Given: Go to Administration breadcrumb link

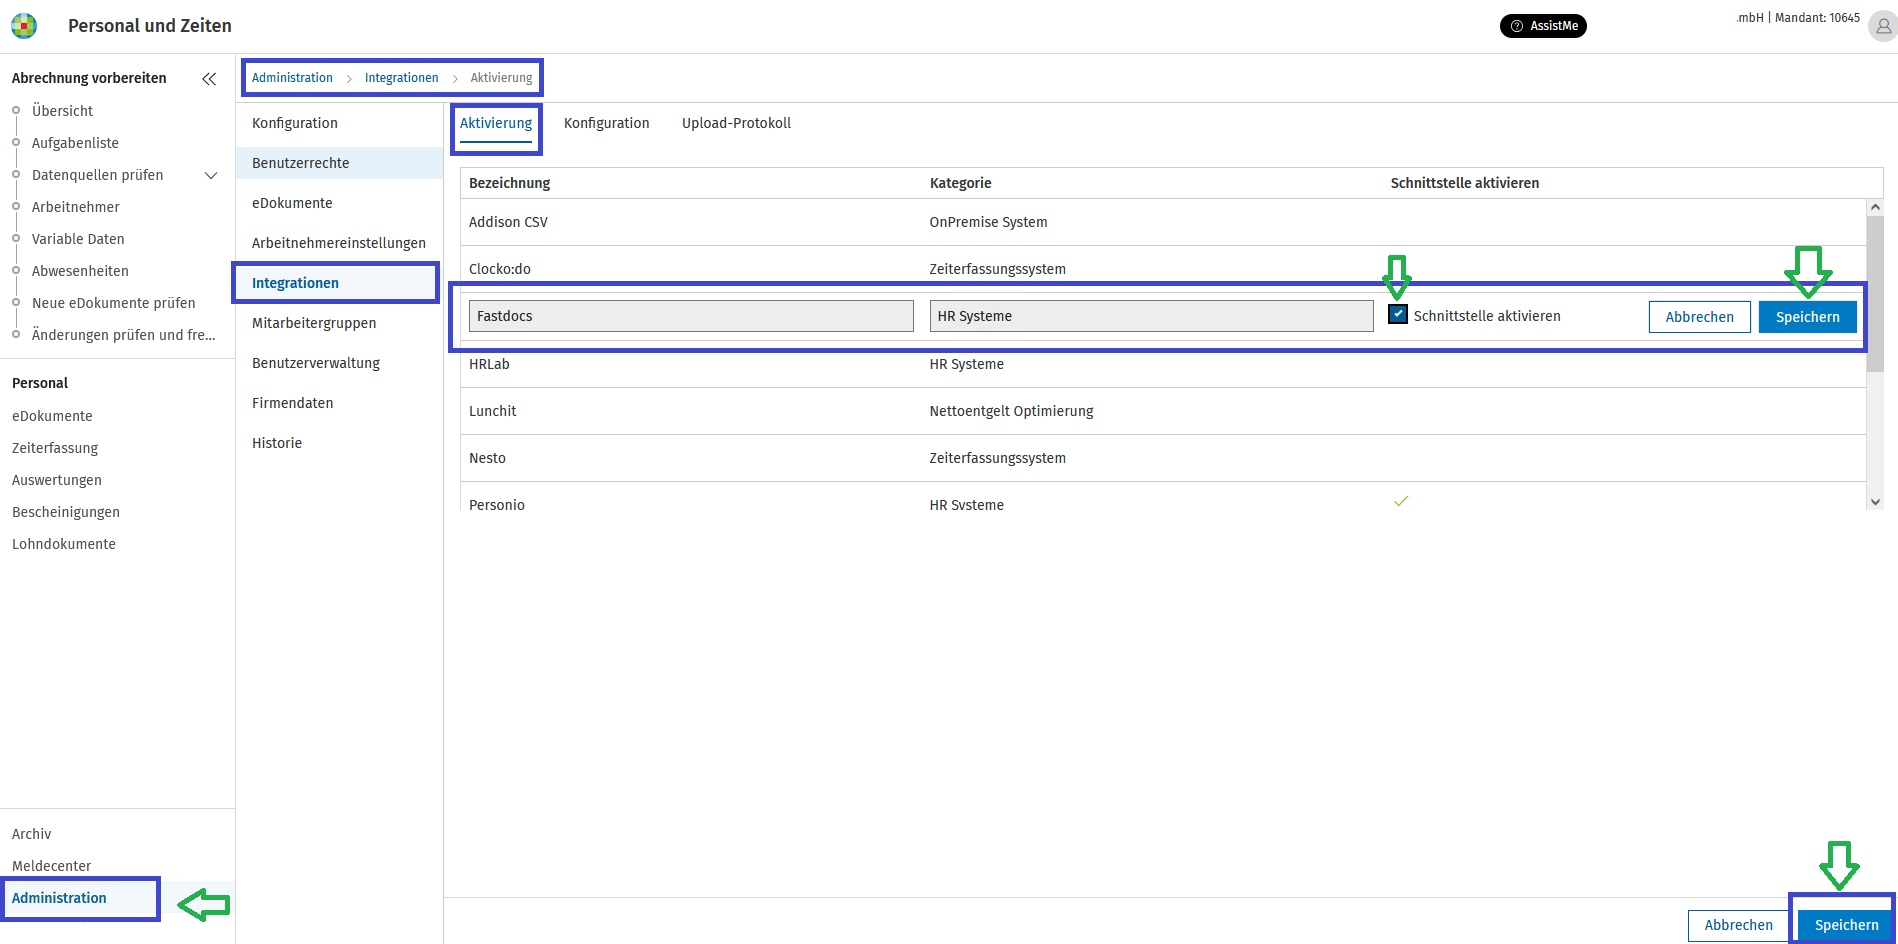Looking at the screenshot, I should pos(292,78).
